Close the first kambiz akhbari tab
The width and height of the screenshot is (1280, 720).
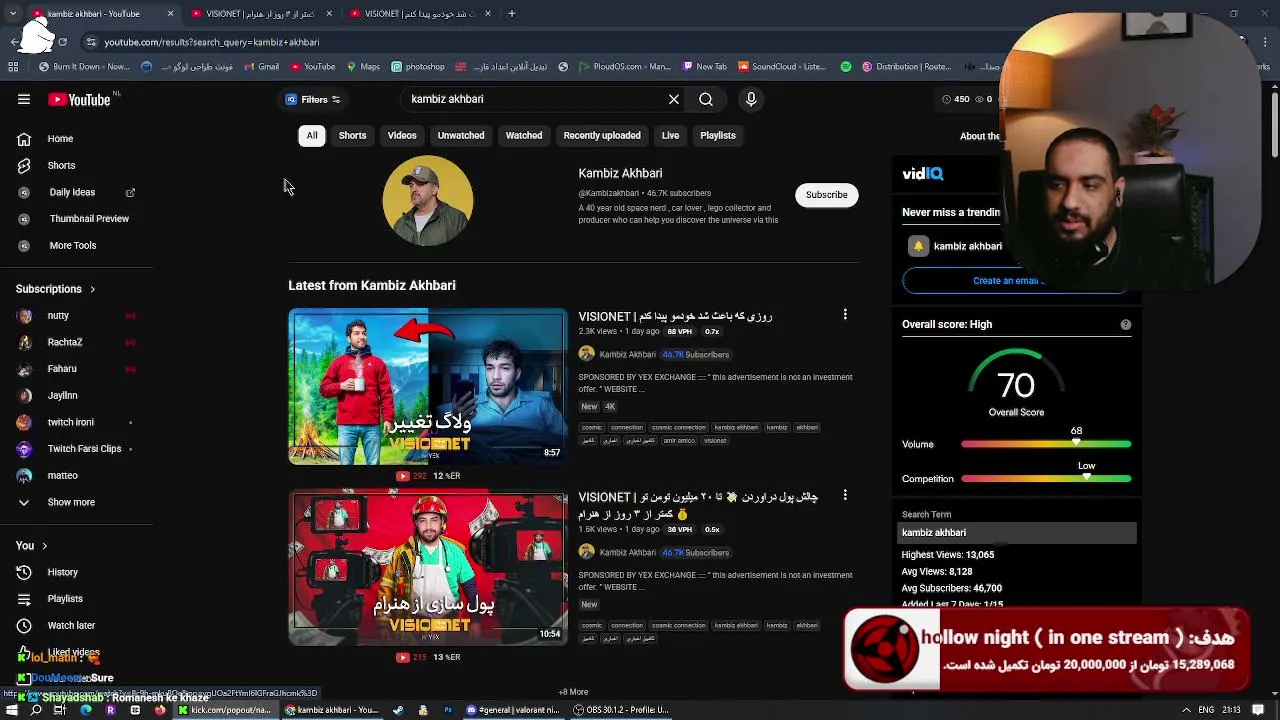[170, 14]
